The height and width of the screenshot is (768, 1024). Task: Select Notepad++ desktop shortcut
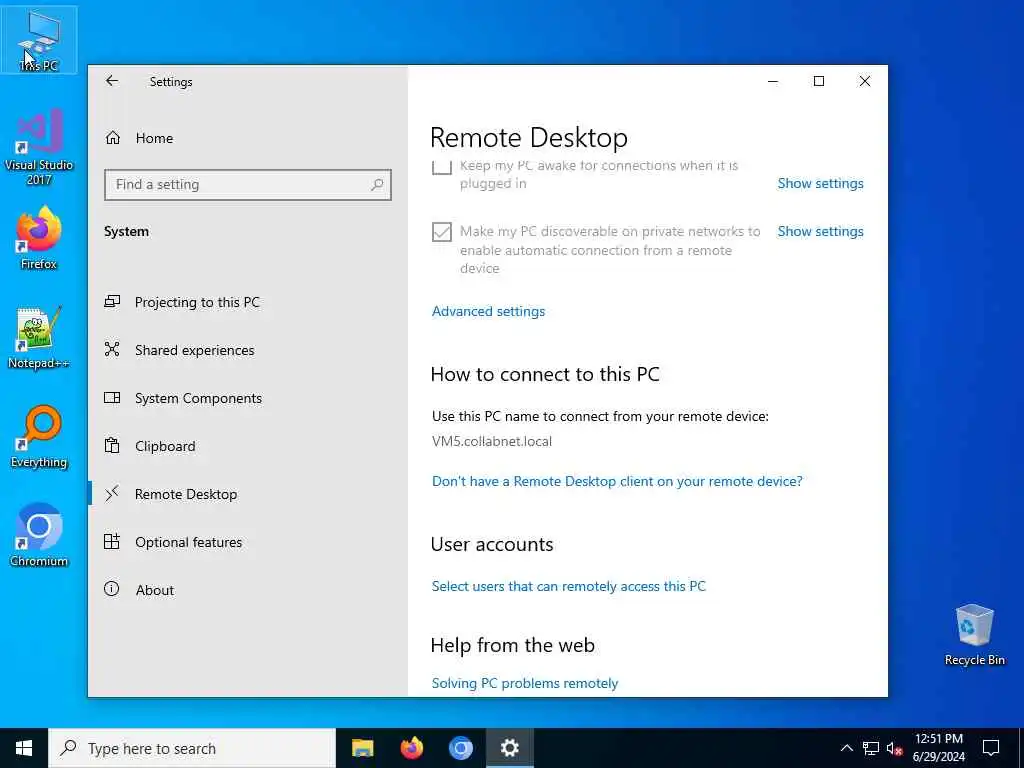coord(39,338)
